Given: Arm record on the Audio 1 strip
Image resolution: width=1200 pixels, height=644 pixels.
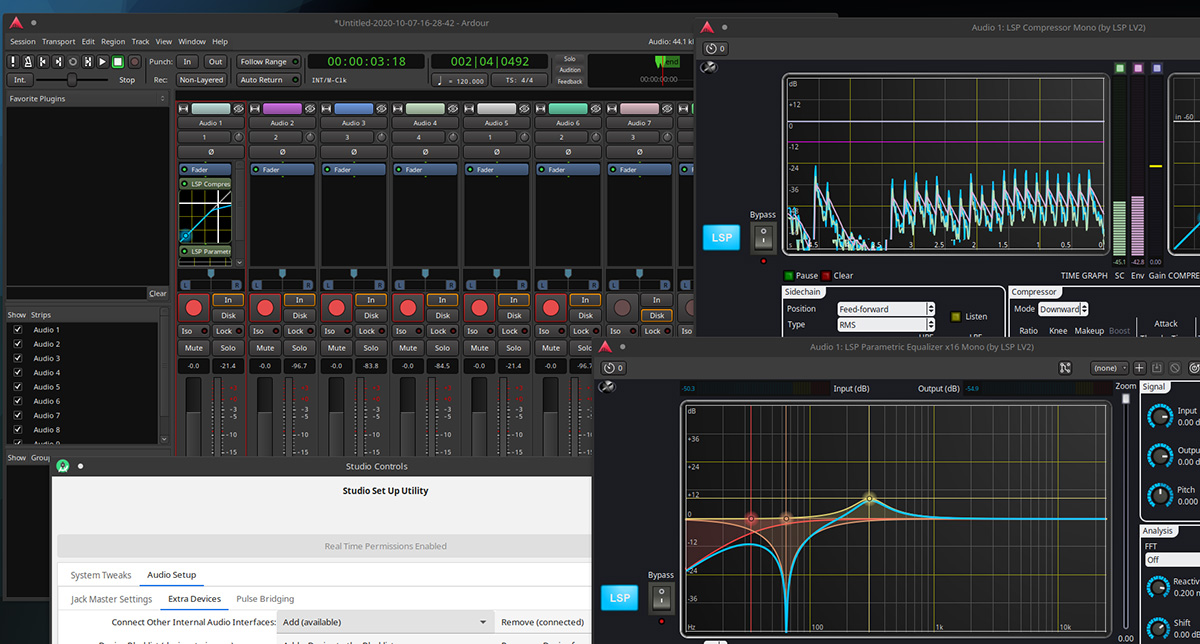Looking at the screenshot, I should pos(194,307).
